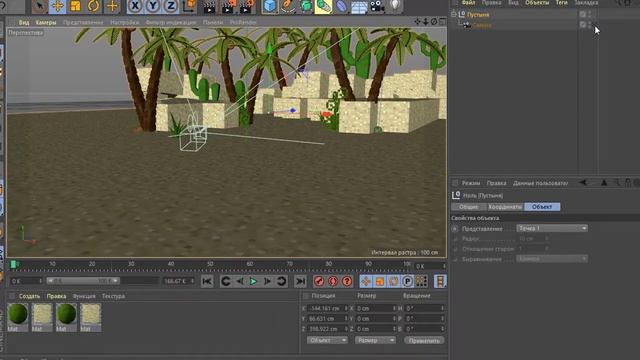Screen dimensions: 640x360
Task: Select Пустыня object in the hierarchy
Action: point(478,15)
